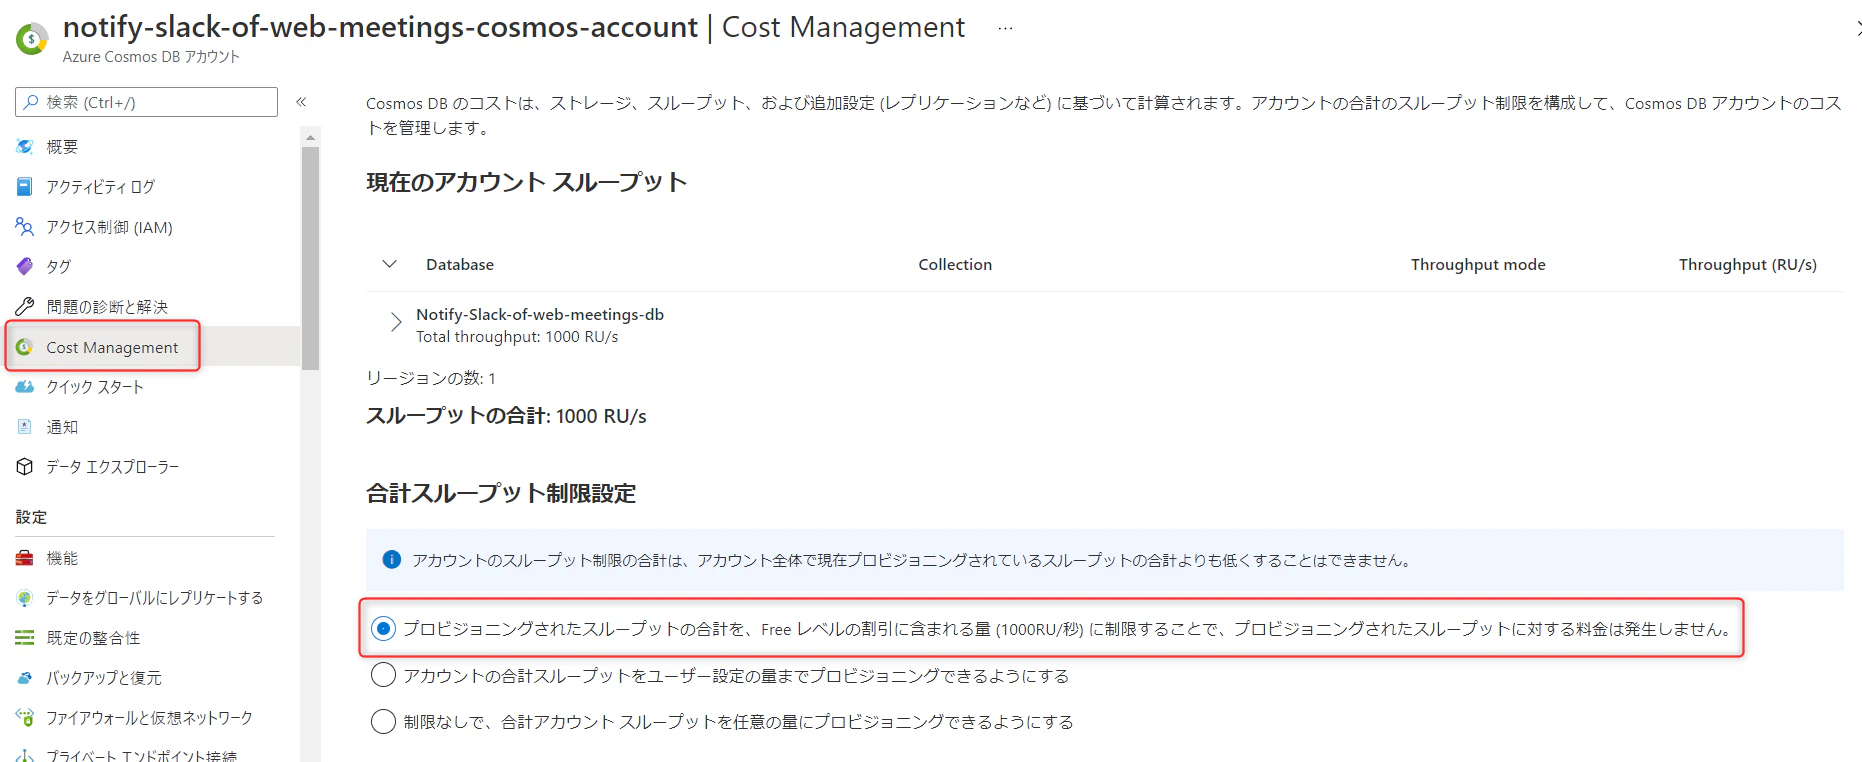Open データ エクスプローラー menu item

(x=113, y=467)
